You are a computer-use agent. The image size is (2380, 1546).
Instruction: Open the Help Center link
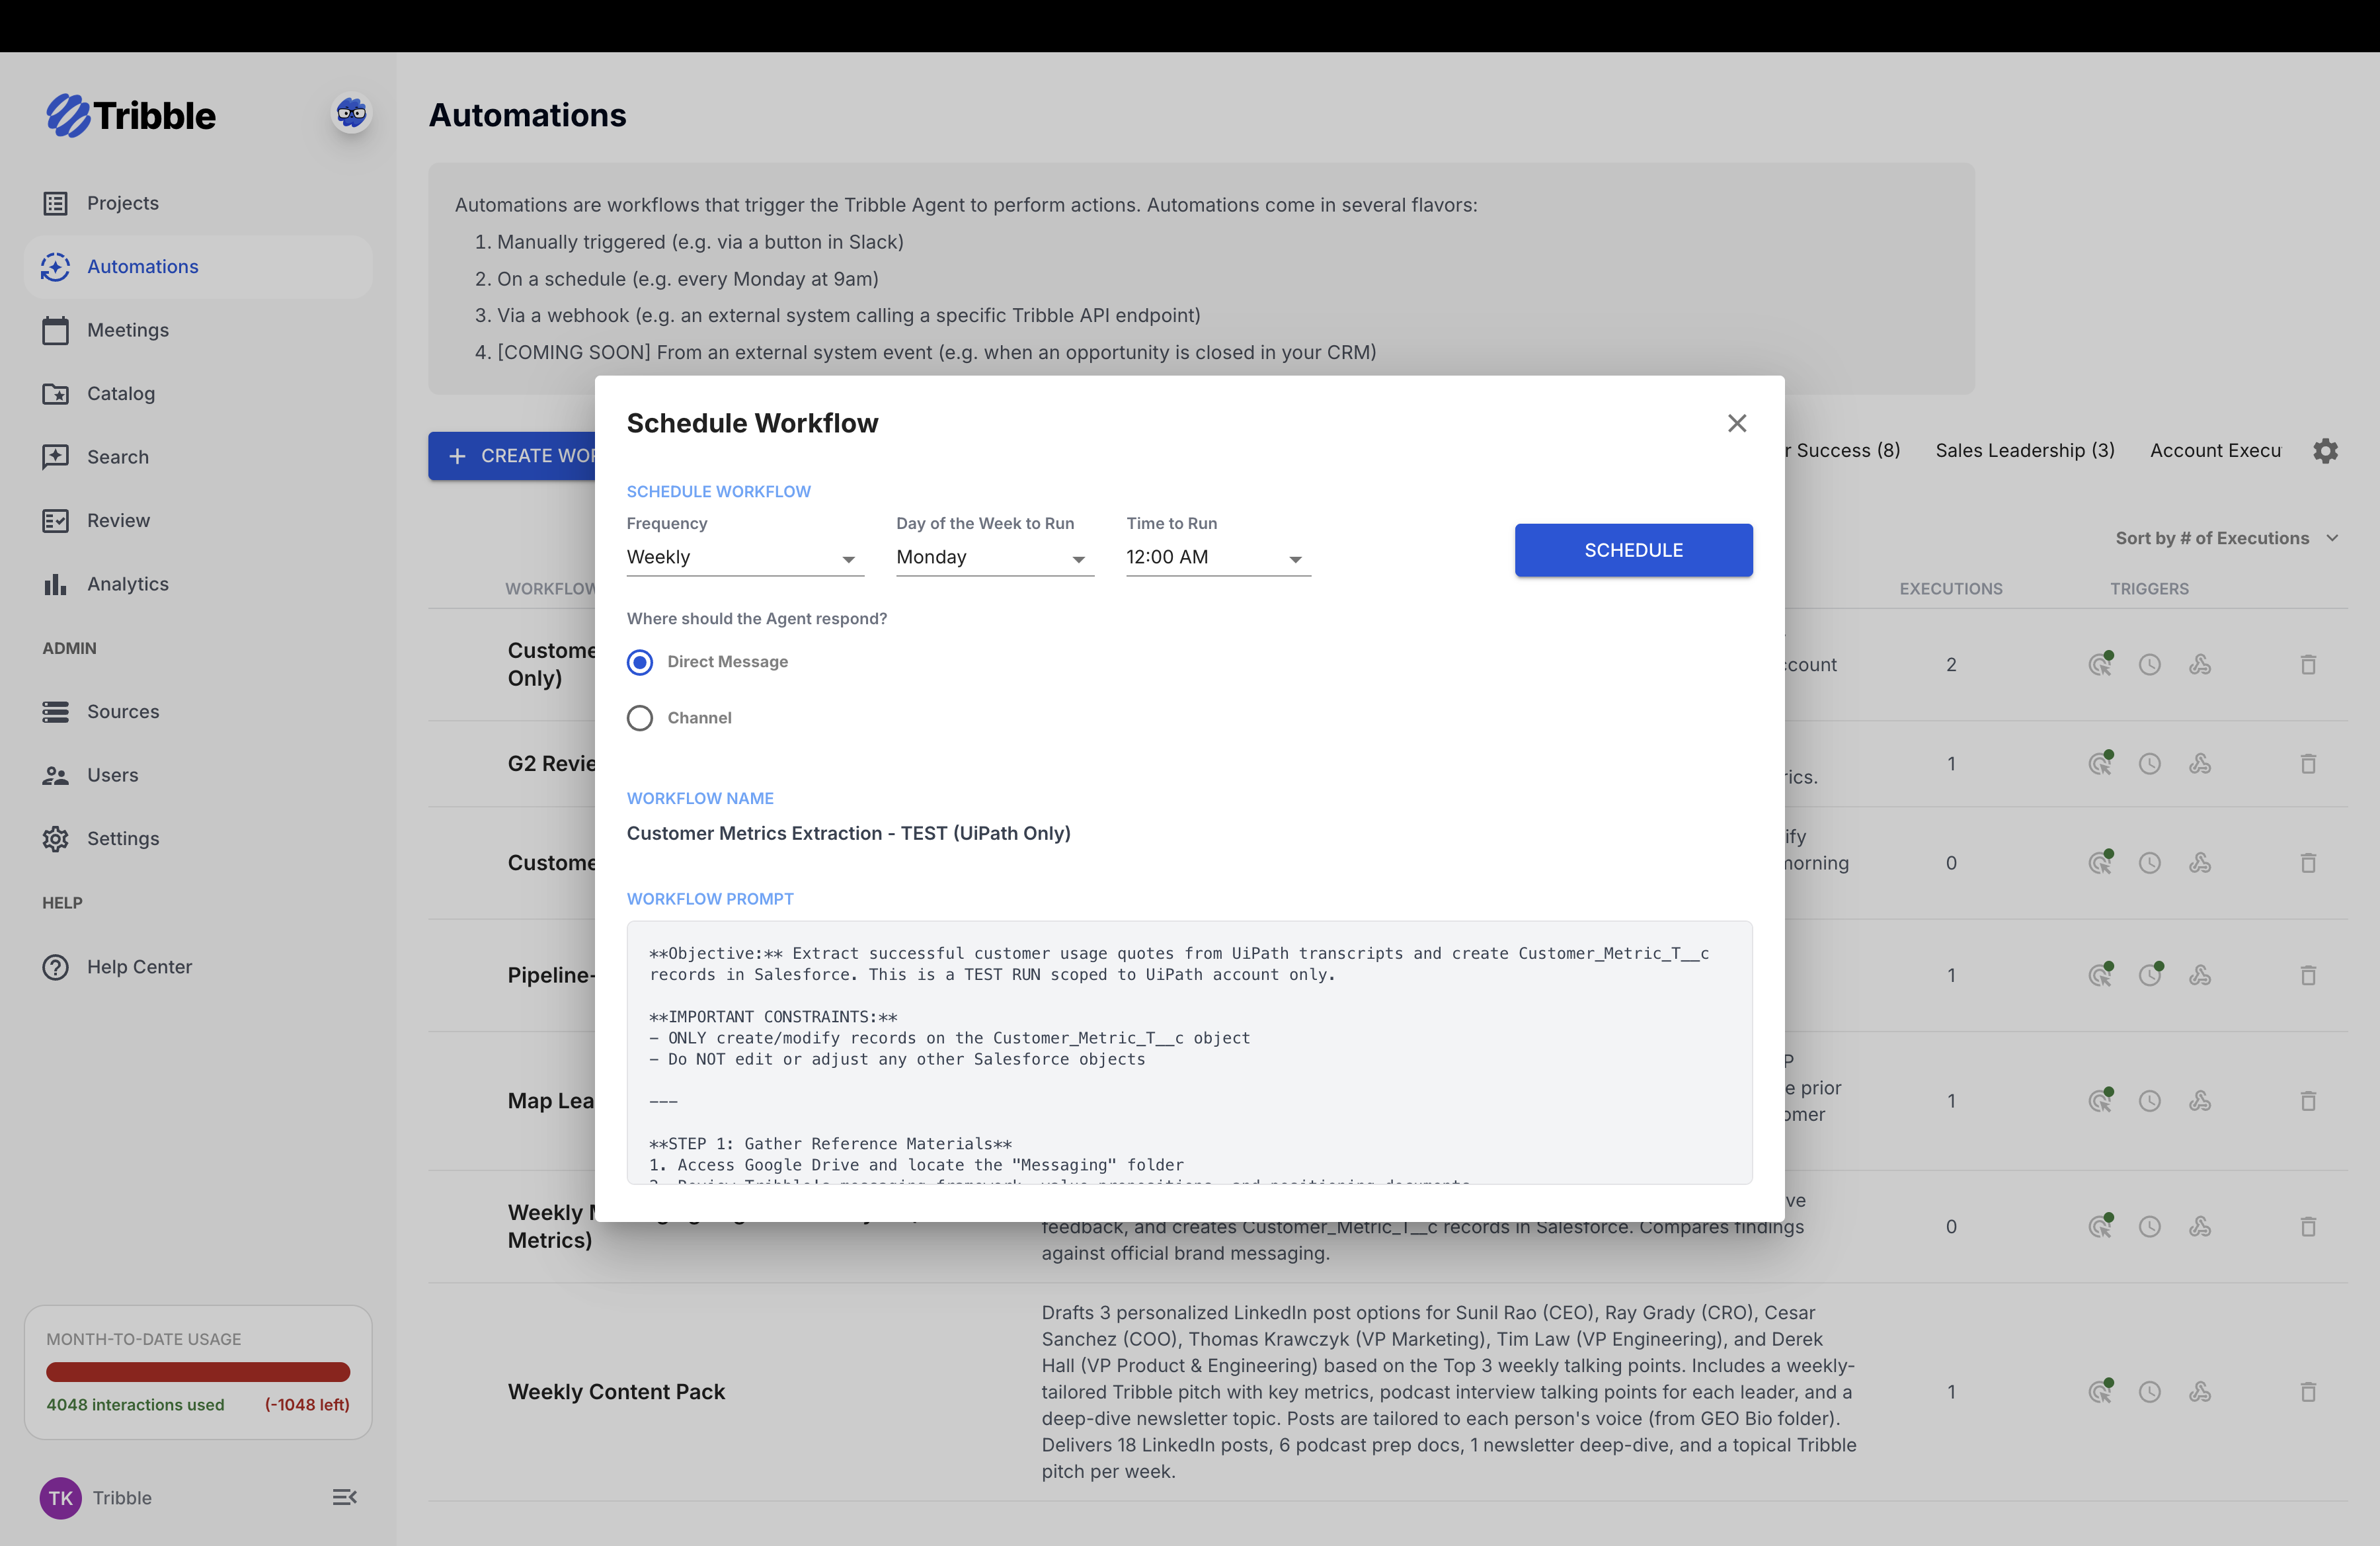click(139, 966)
